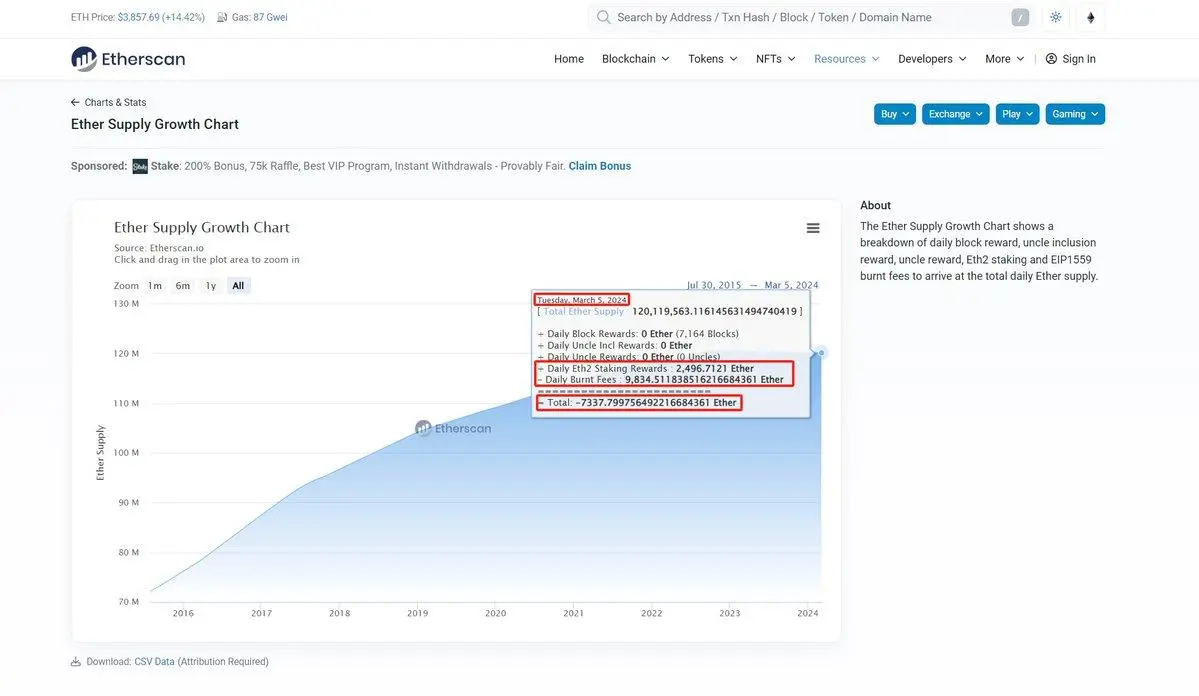Set chart zoom to 6m

[183, 285]
